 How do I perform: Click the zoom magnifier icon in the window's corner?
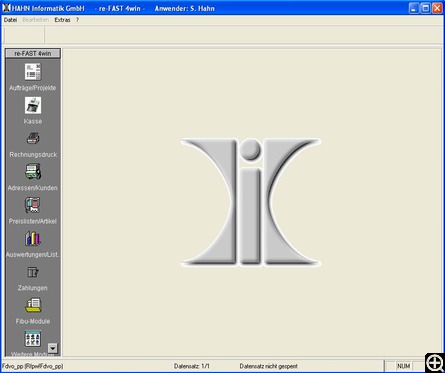435,363
